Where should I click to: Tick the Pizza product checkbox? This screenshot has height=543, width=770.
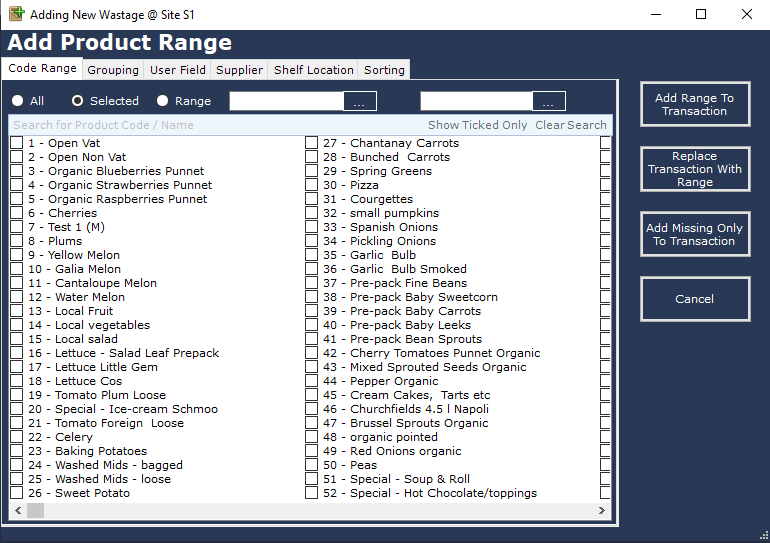click(311, 185)
